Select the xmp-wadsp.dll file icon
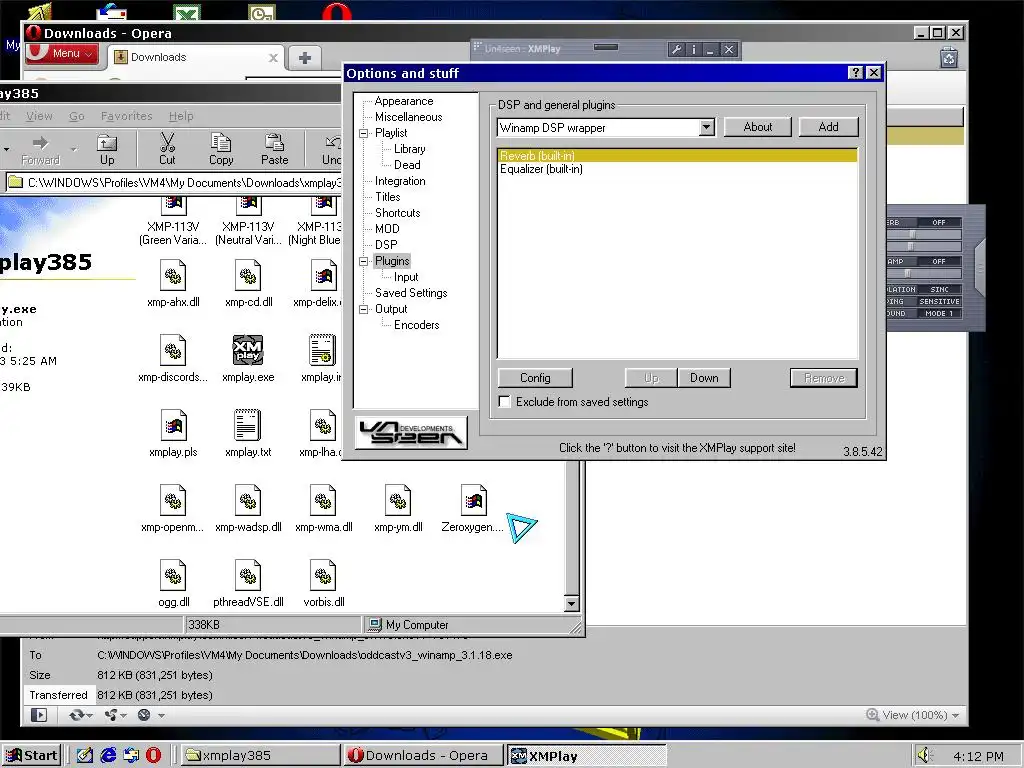This screenshot has height=768, width=1024. (248, 501)
